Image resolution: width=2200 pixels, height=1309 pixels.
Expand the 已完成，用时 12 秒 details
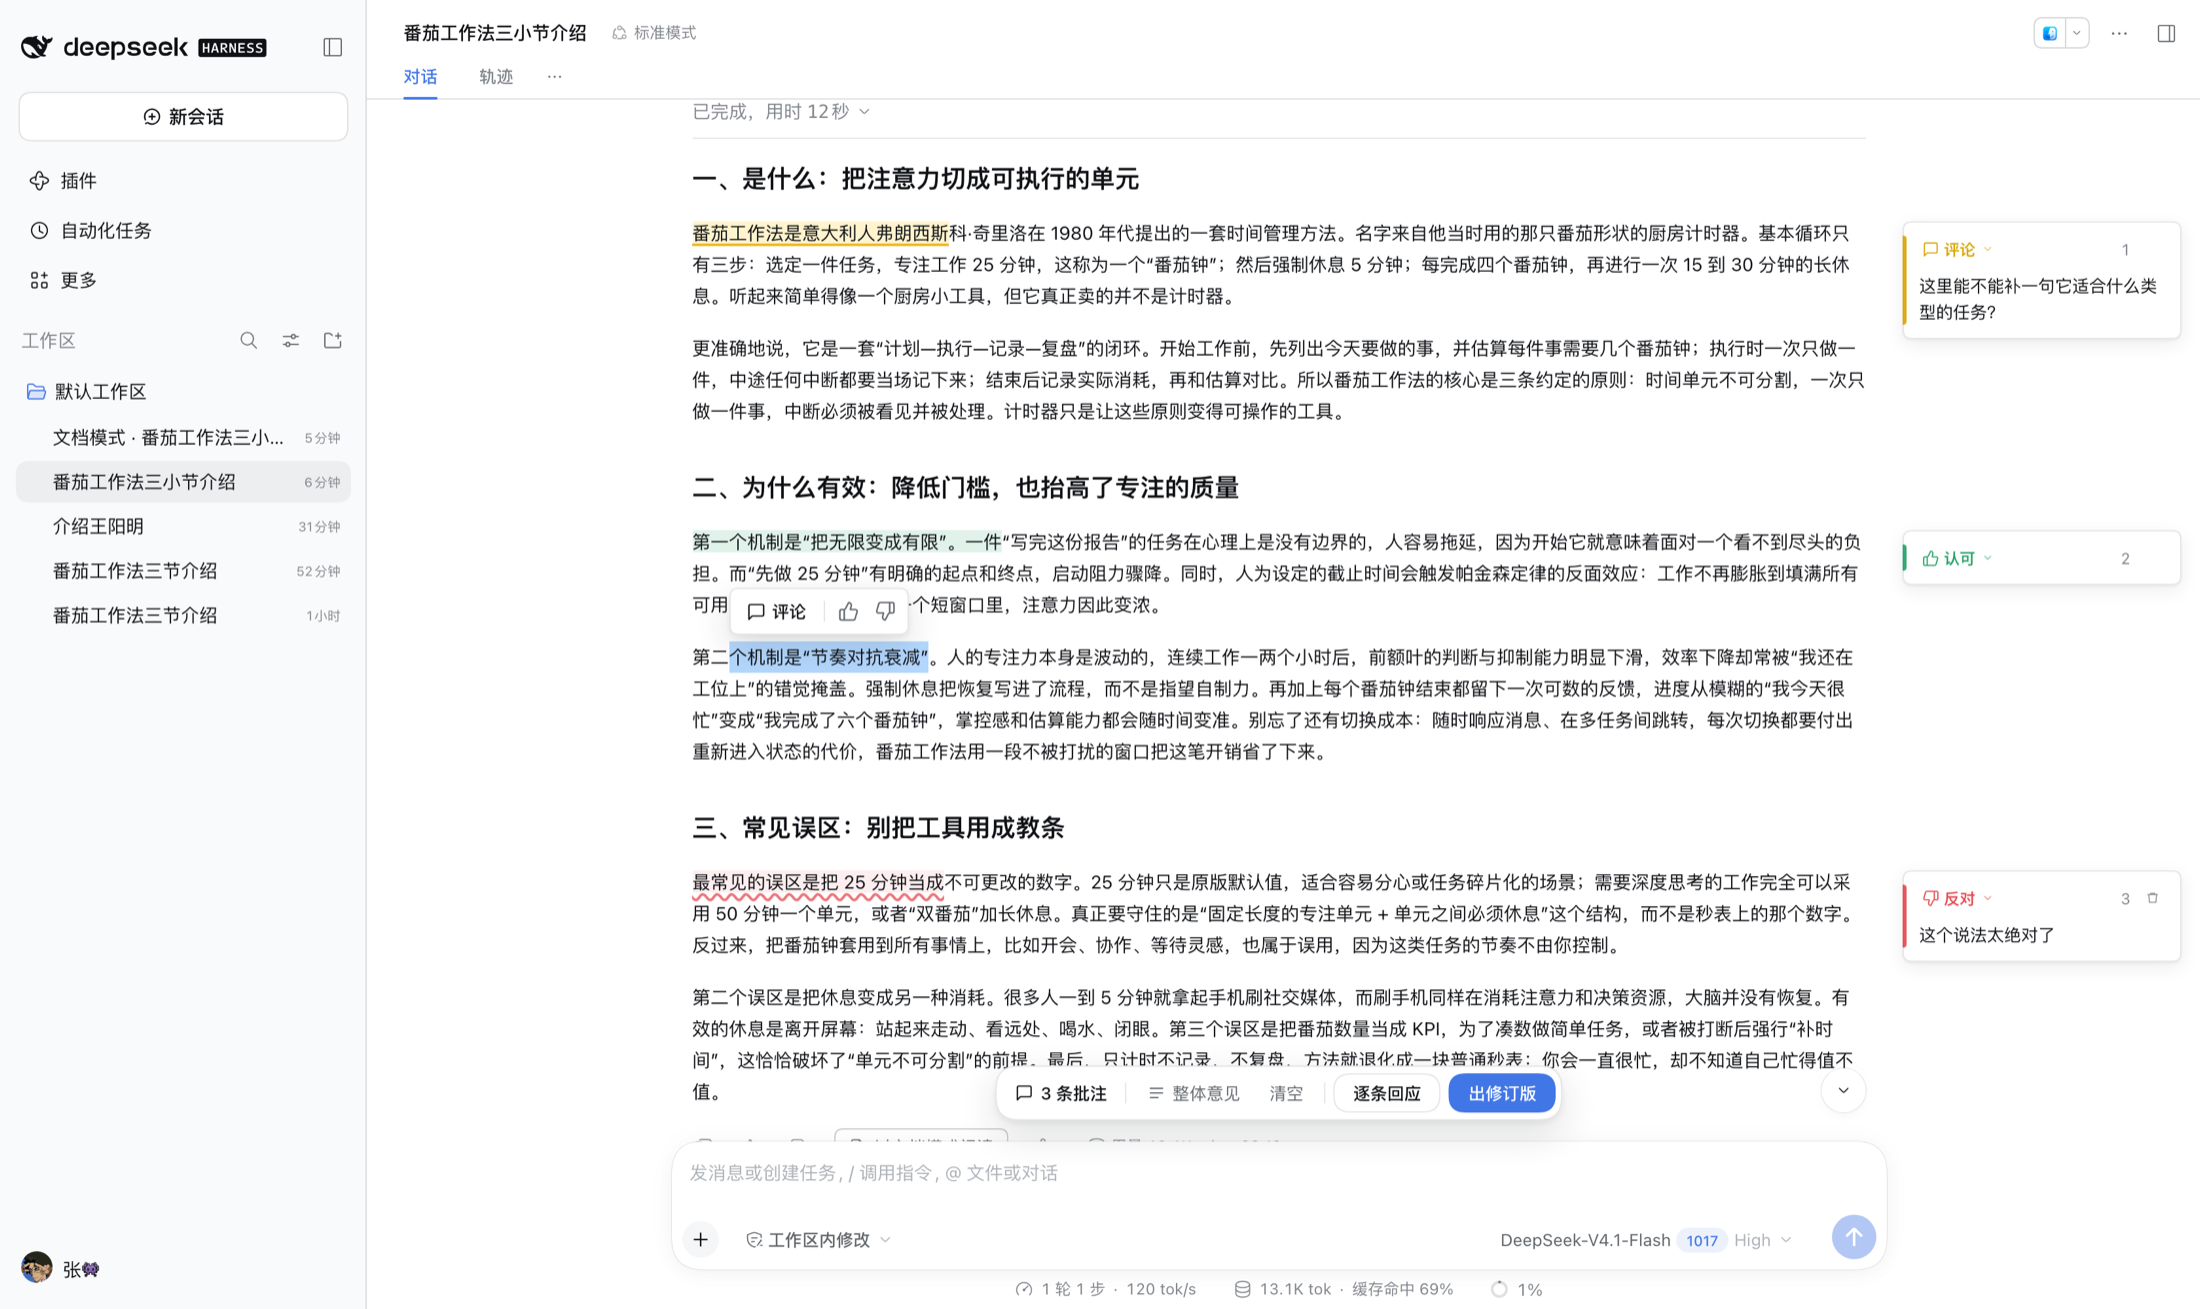click(780, 112)
